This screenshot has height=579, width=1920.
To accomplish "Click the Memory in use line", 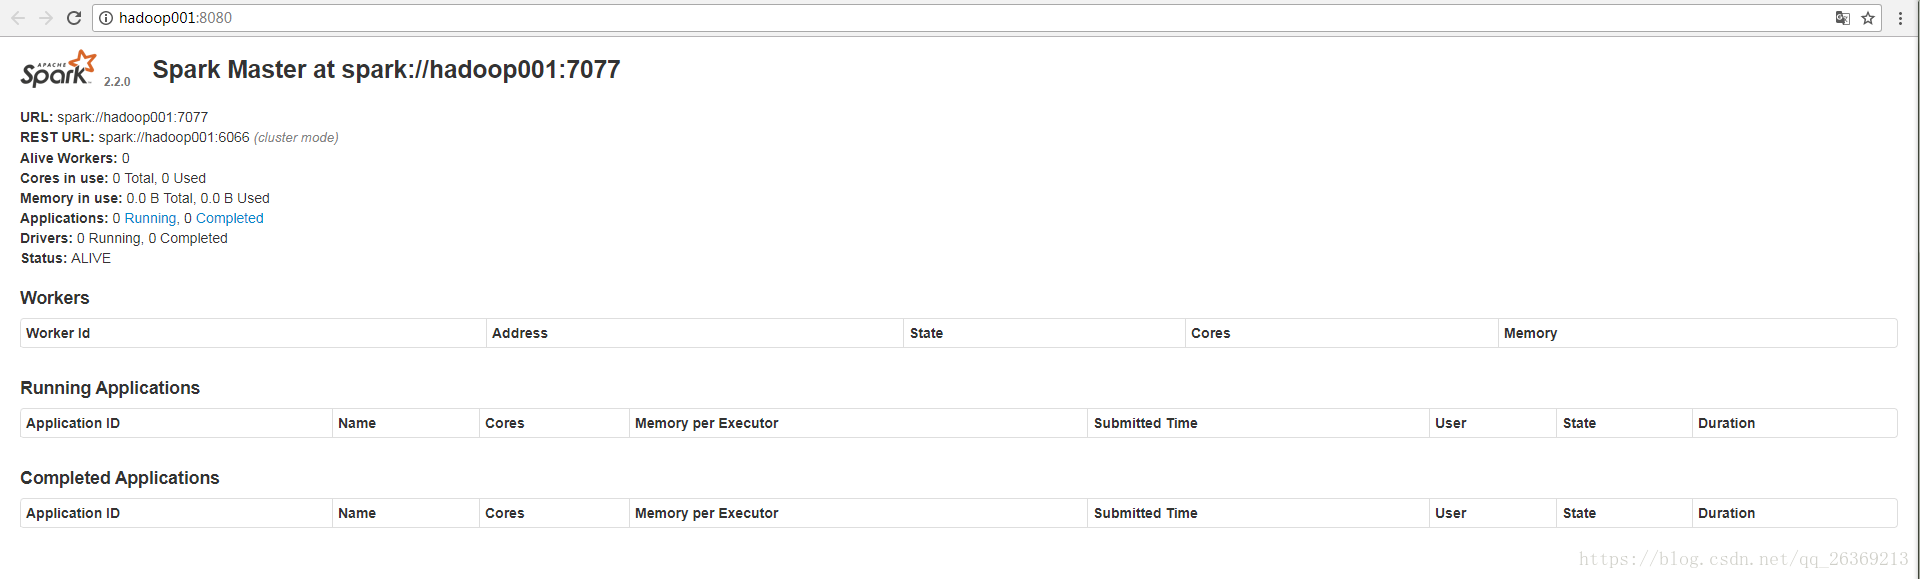I will [x=145, y=198].
